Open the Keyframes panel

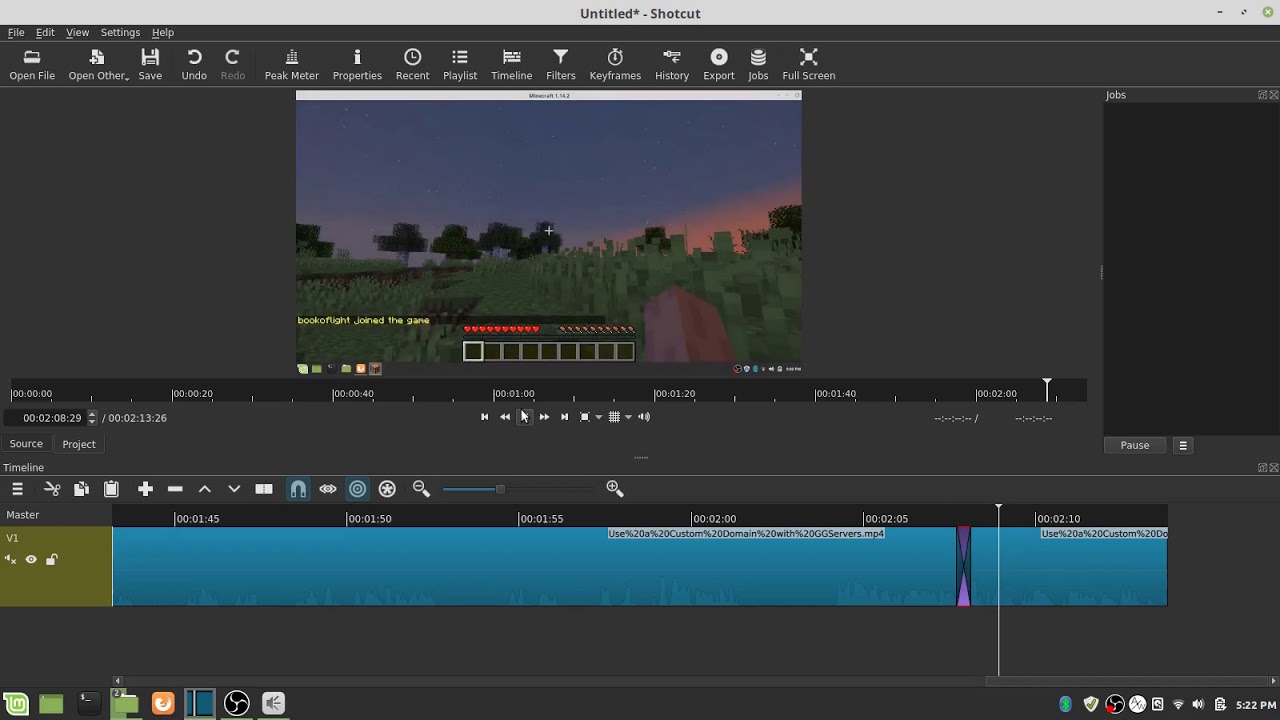(615, 64)
